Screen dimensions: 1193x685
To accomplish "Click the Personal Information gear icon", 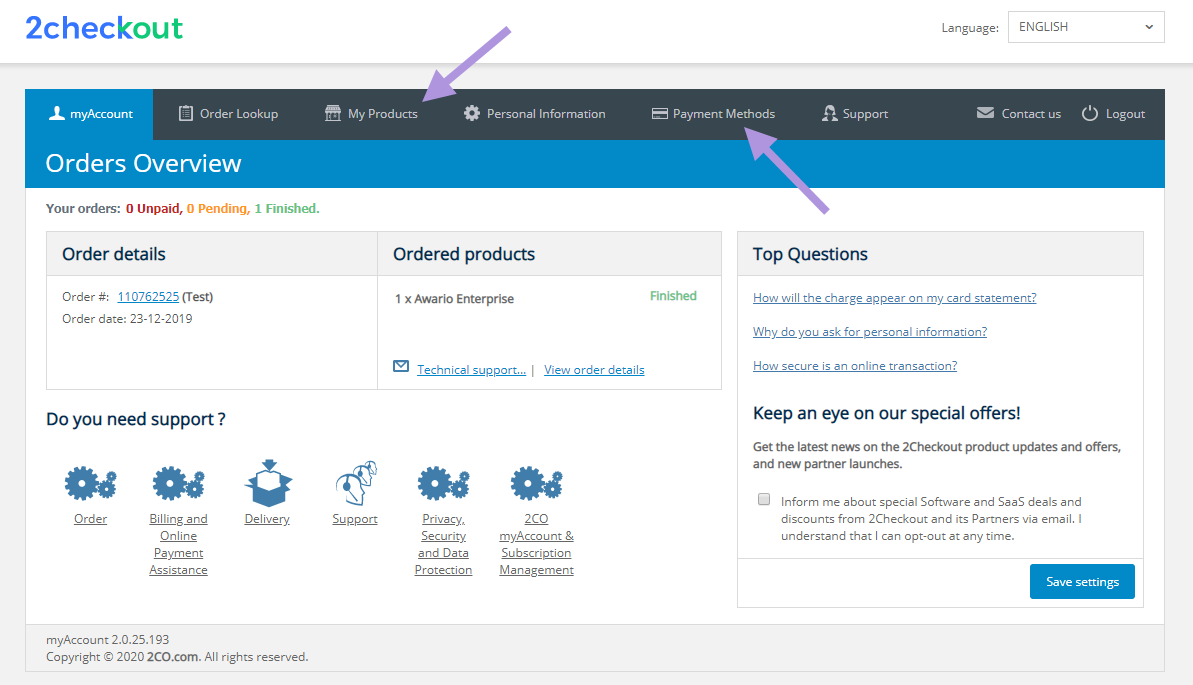I will (x=472, y=113).
